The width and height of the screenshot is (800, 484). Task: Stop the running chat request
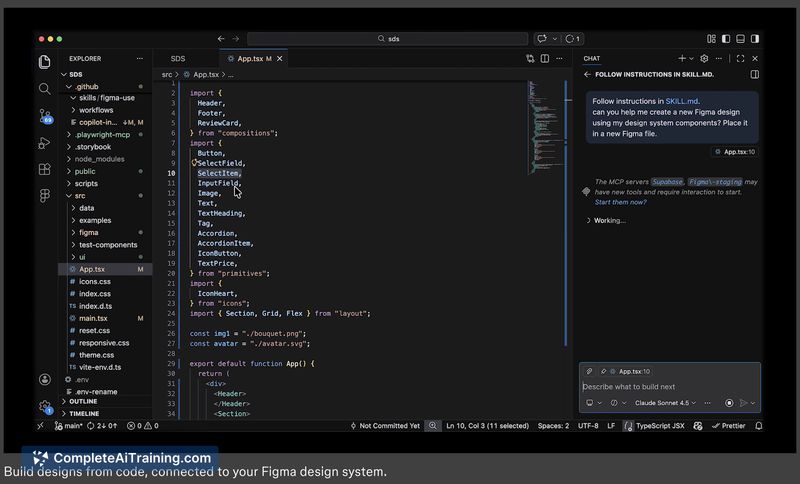pyautogui.click(x=729, y=403)
